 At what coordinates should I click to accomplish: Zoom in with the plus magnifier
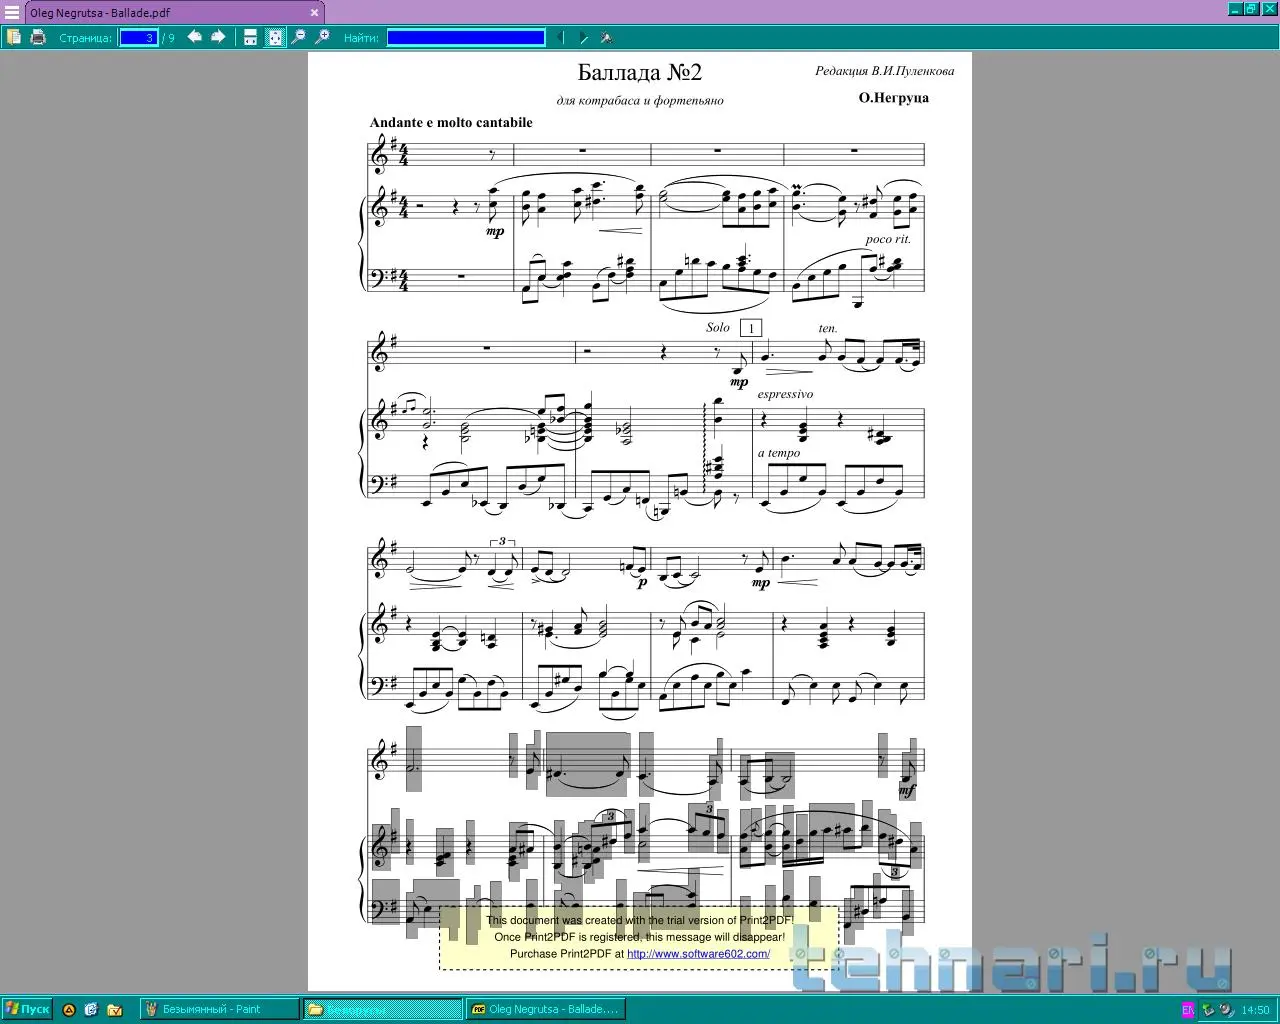click(x=322, y=37)
